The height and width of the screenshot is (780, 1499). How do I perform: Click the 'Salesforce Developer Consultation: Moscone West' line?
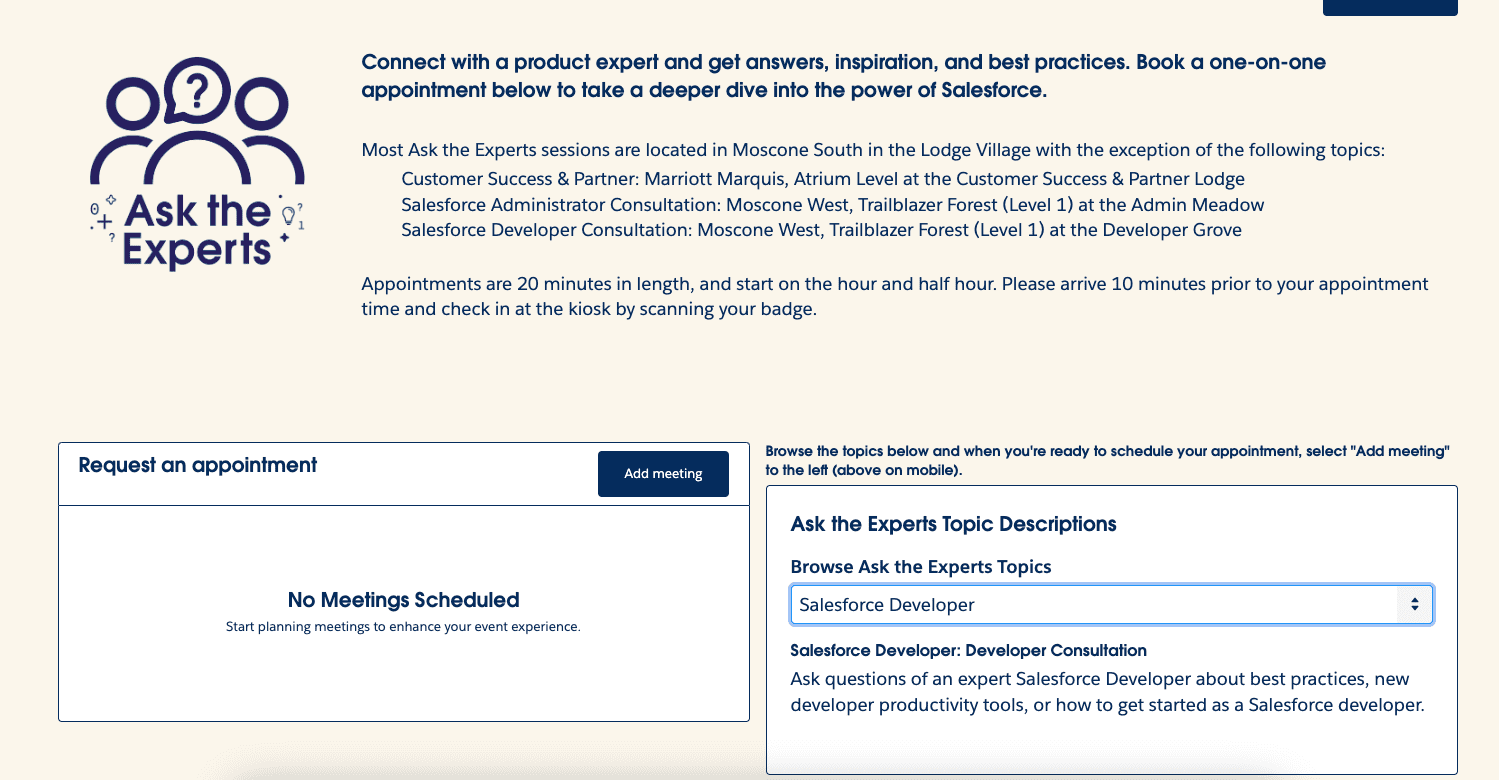coord(821,230)
